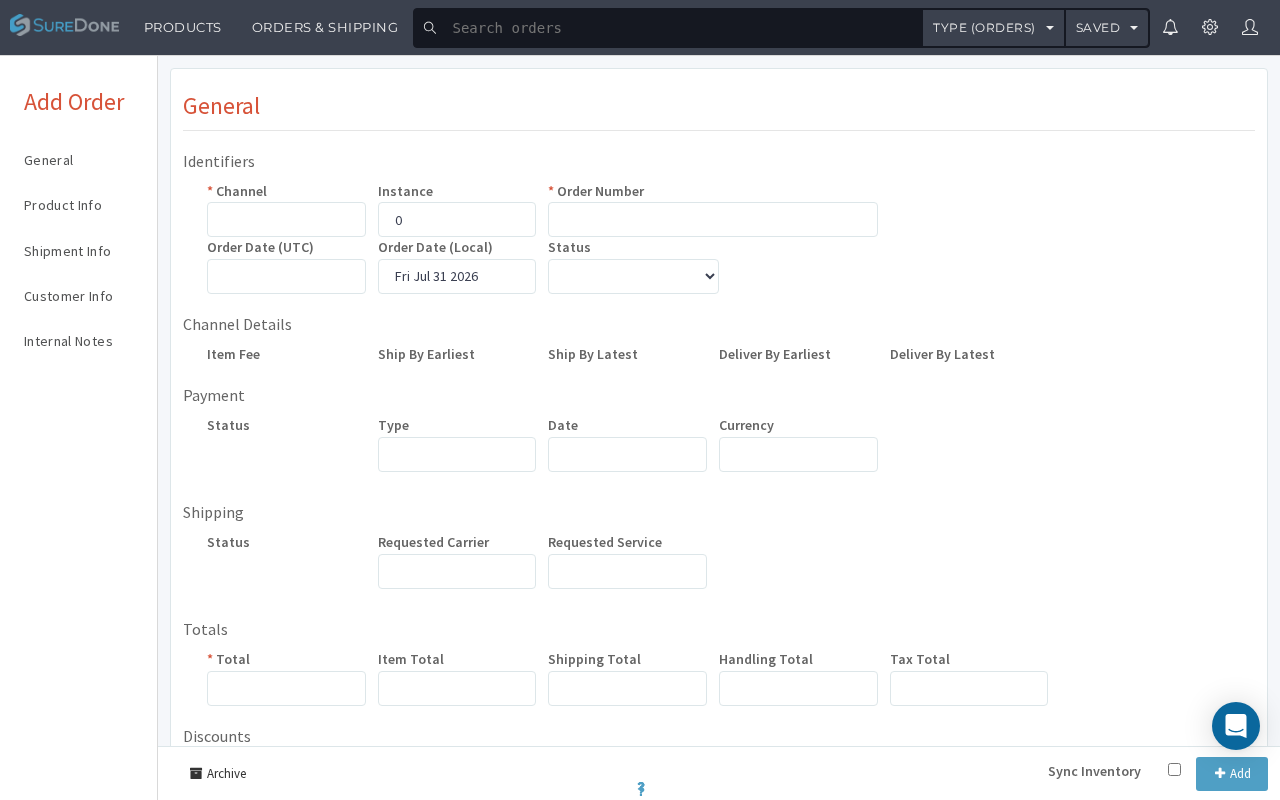
Task: Open the settings gear
Action: point(1210,27)
